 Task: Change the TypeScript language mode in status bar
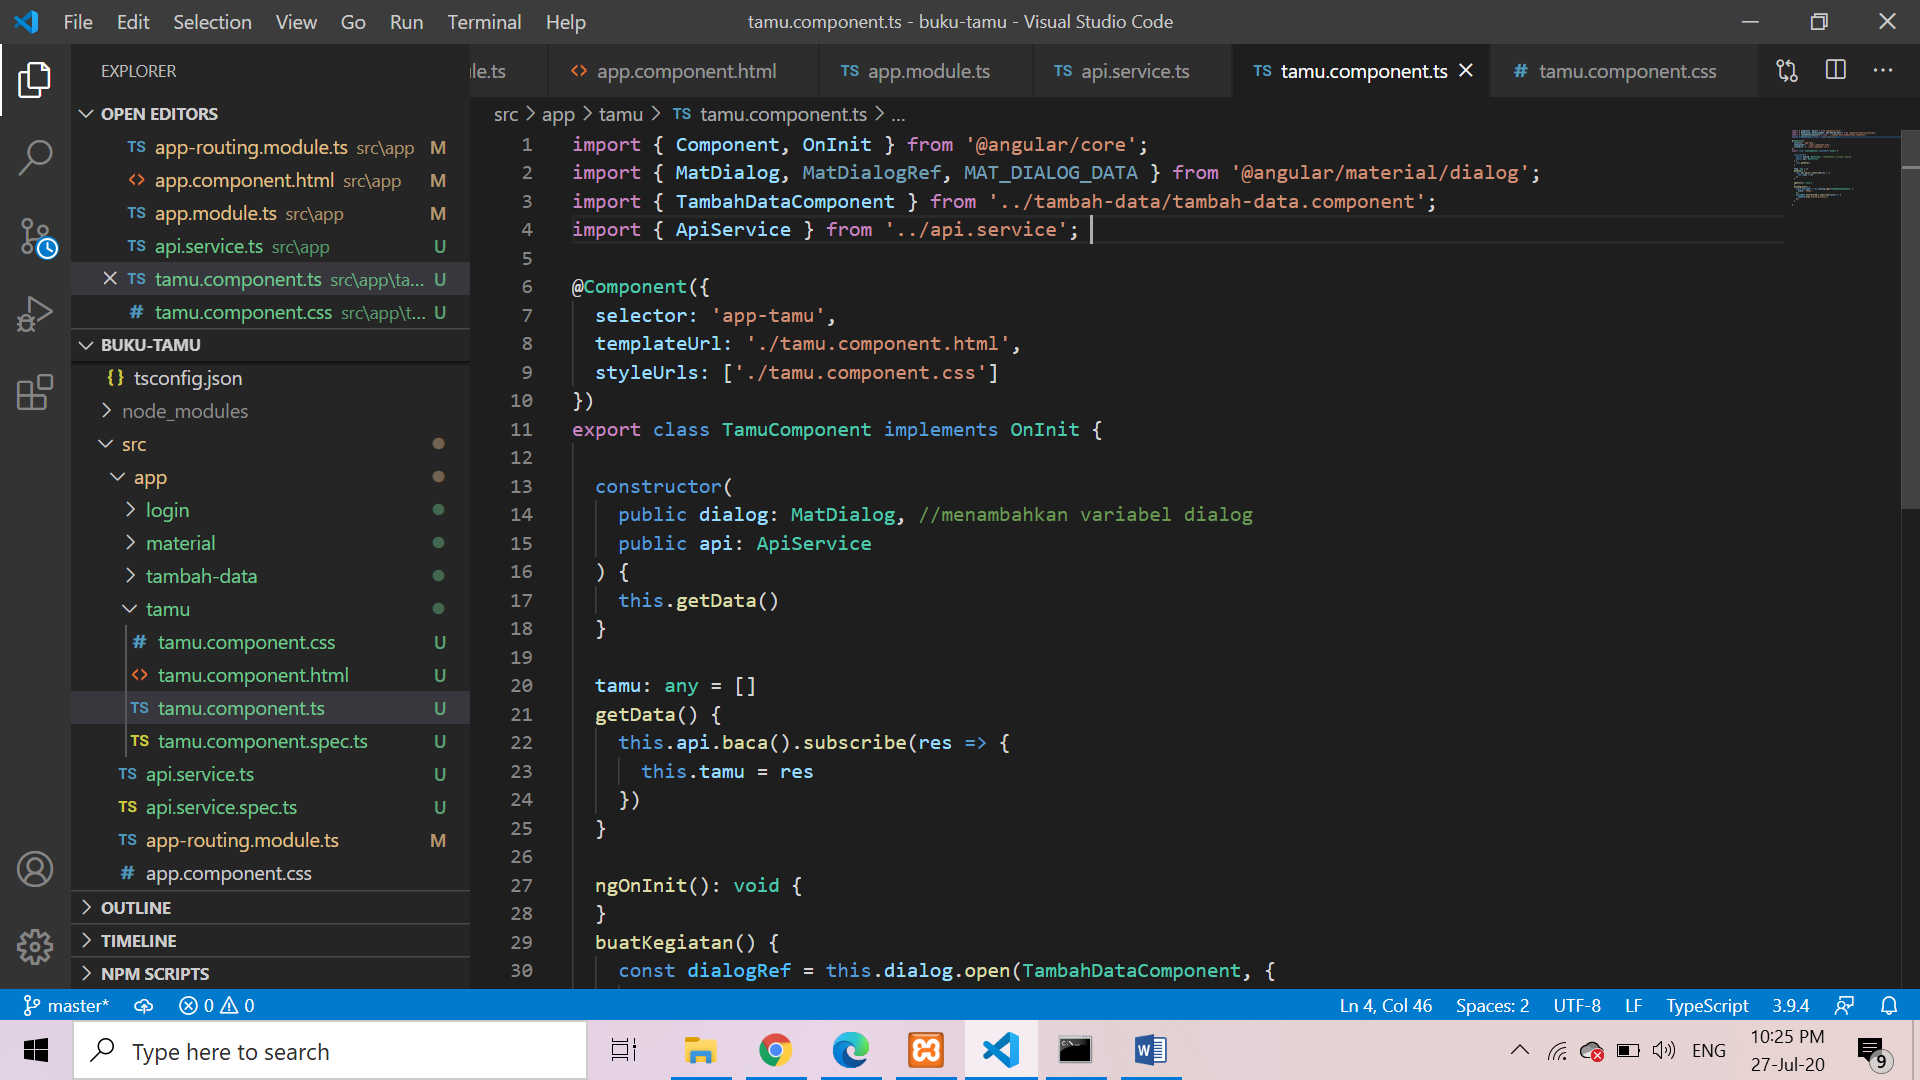(1706, 1005)
